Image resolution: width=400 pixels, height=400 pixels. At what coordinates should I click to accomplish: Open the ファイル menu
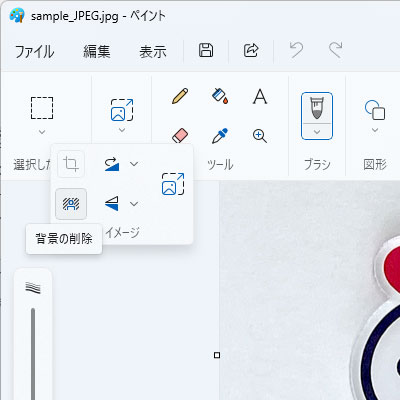(35, 52)
